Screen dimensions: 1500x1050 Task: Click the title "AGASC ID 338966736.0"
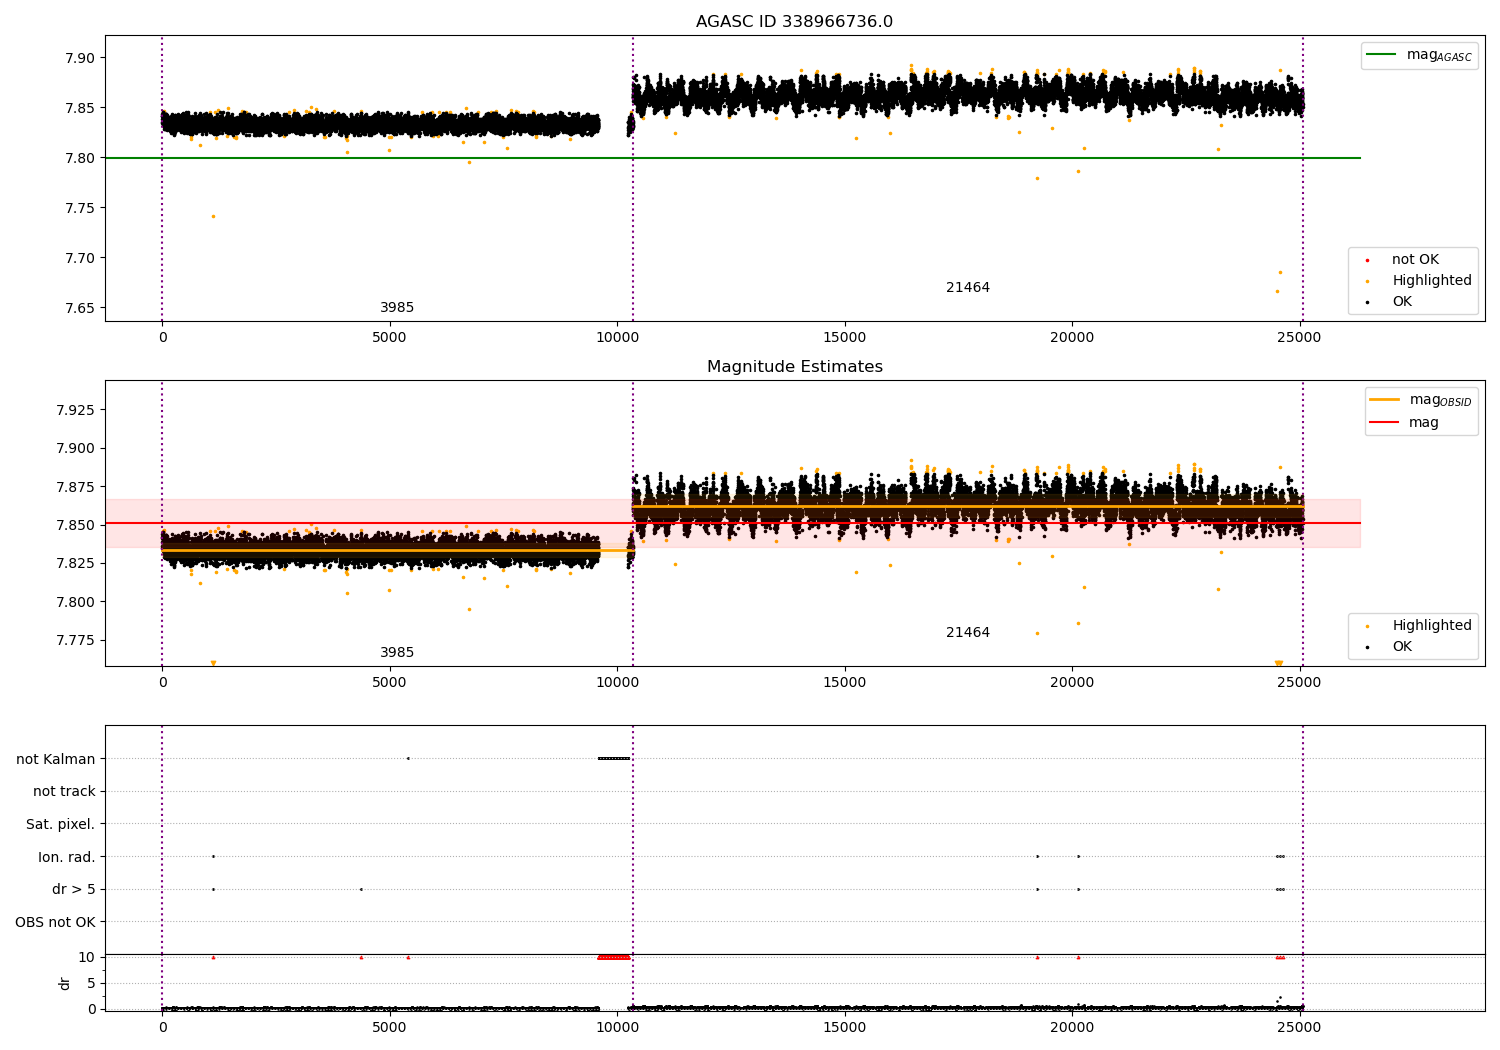click(x=794, y=22)
